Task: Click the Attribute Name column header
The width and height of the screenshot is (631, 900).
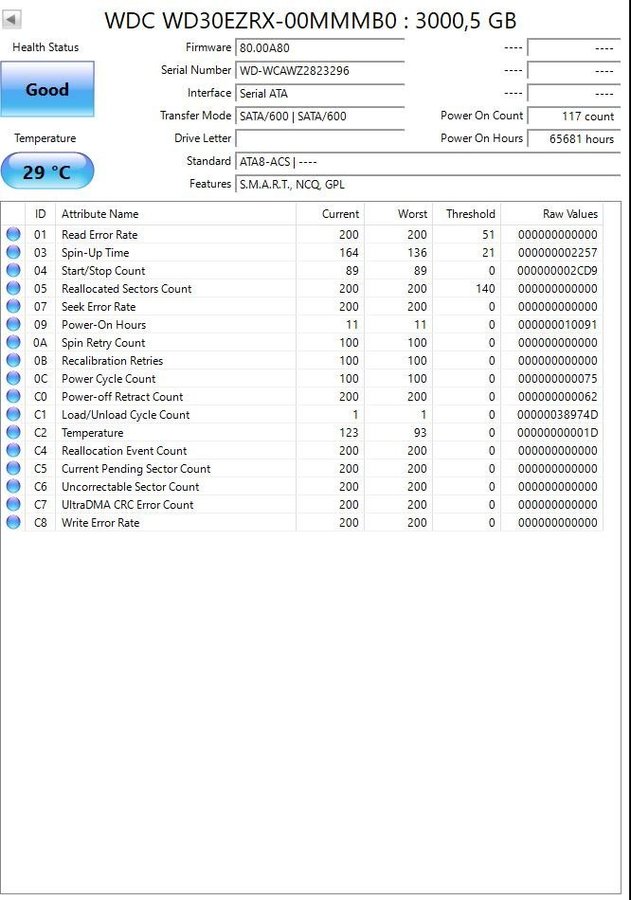Action: click(176, 214)
